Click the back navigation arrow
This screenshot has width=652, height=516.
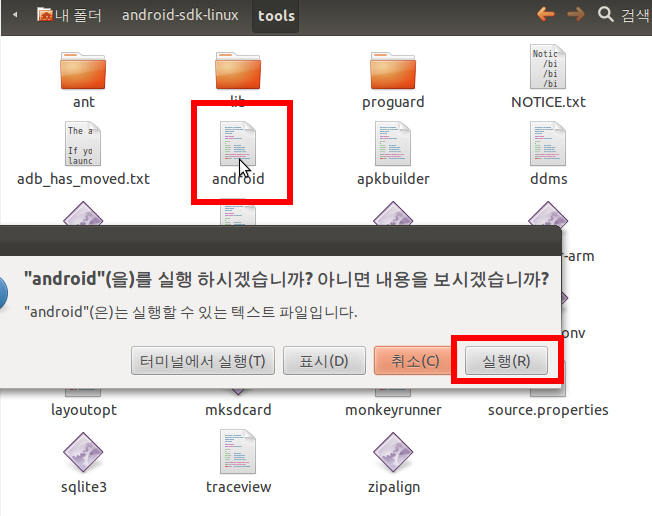click(546, 15)
